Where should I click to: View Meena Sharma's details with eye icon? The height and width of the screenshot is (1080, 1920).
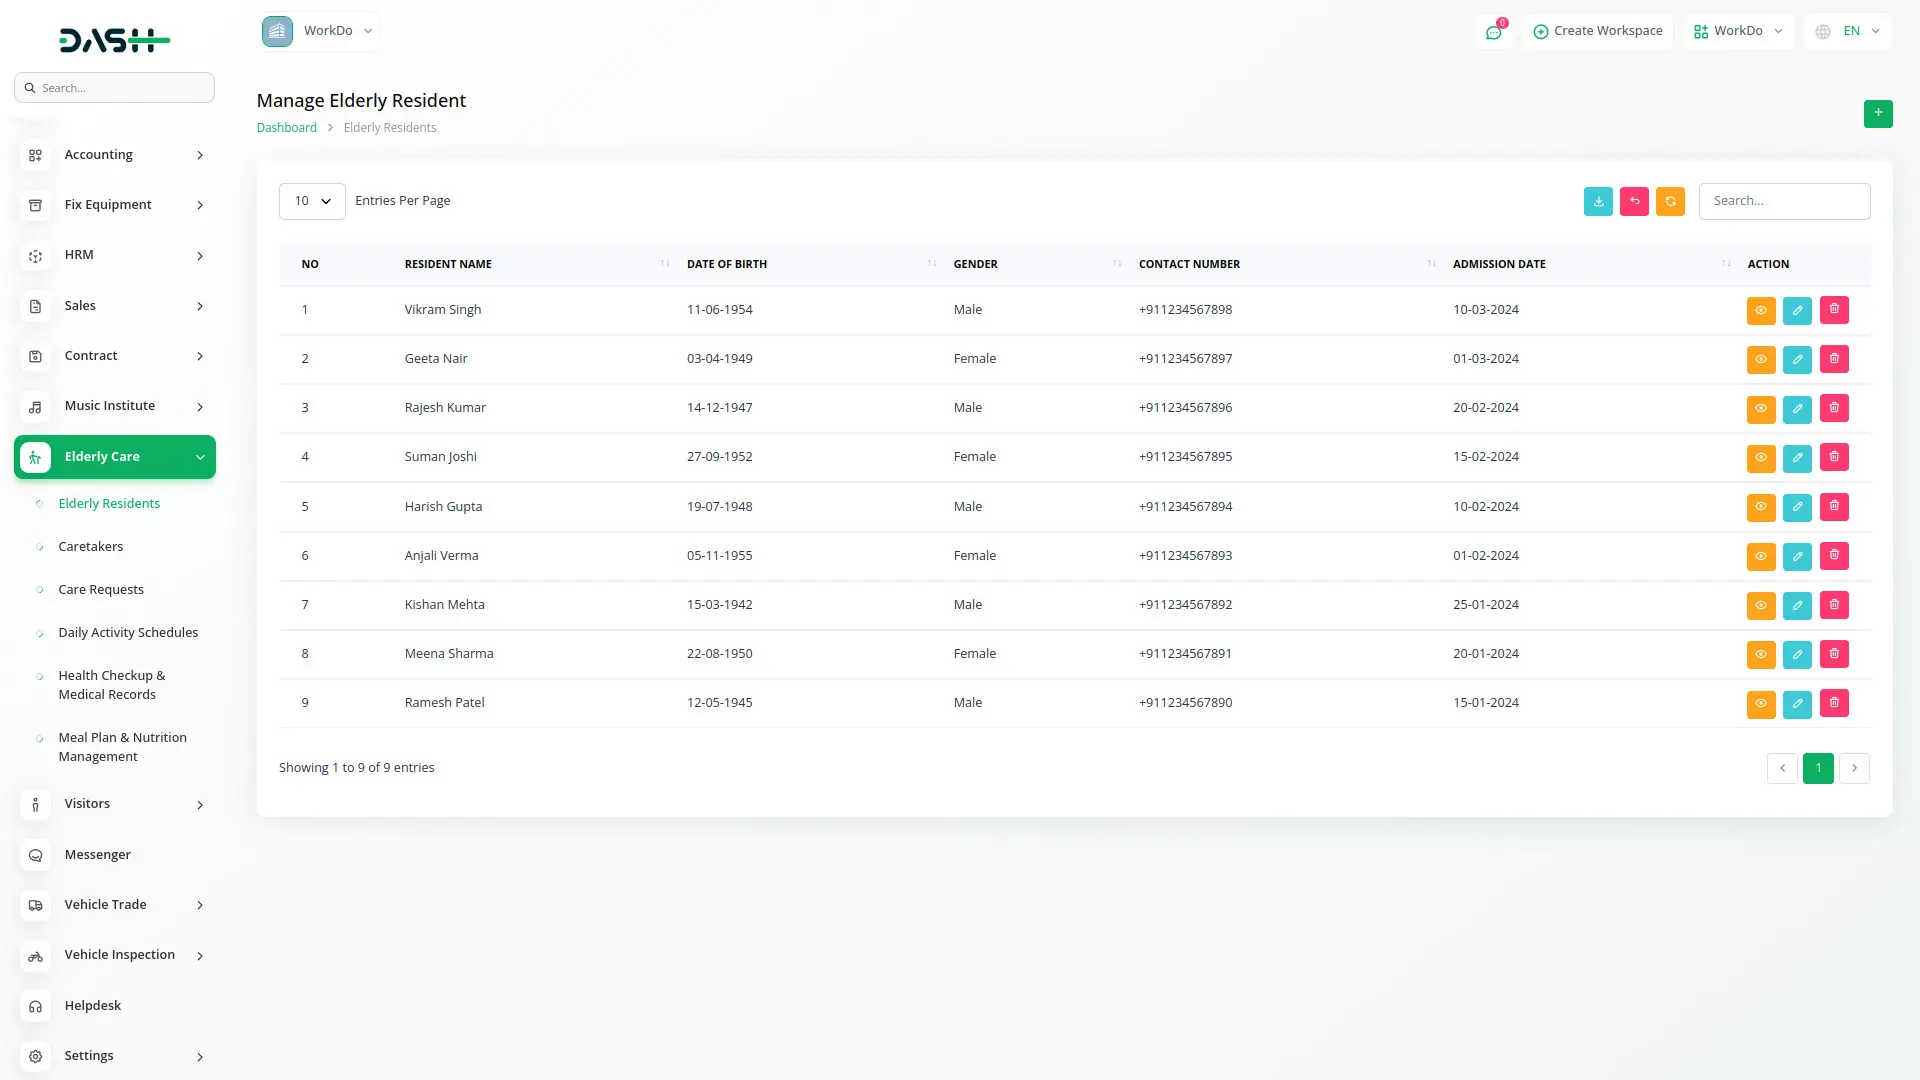(x=1761, y=654)
